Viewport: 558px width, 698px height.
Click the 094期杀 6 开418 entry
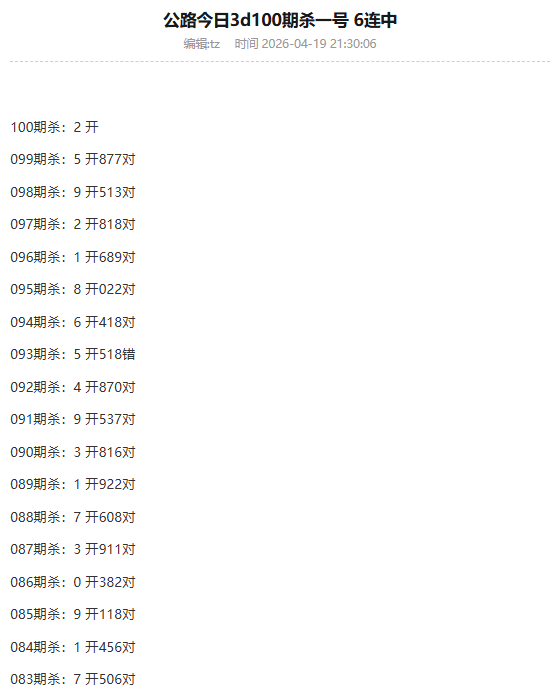tap(73, 322)
